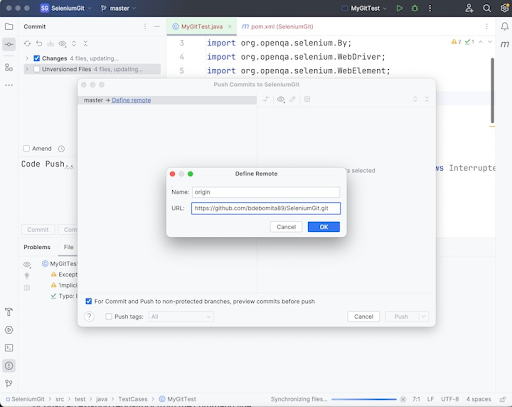Switch to pom.xml (SeleniumGit) editor tab
Viewport: 512px width, 407px height.
(x=277, y=27)
